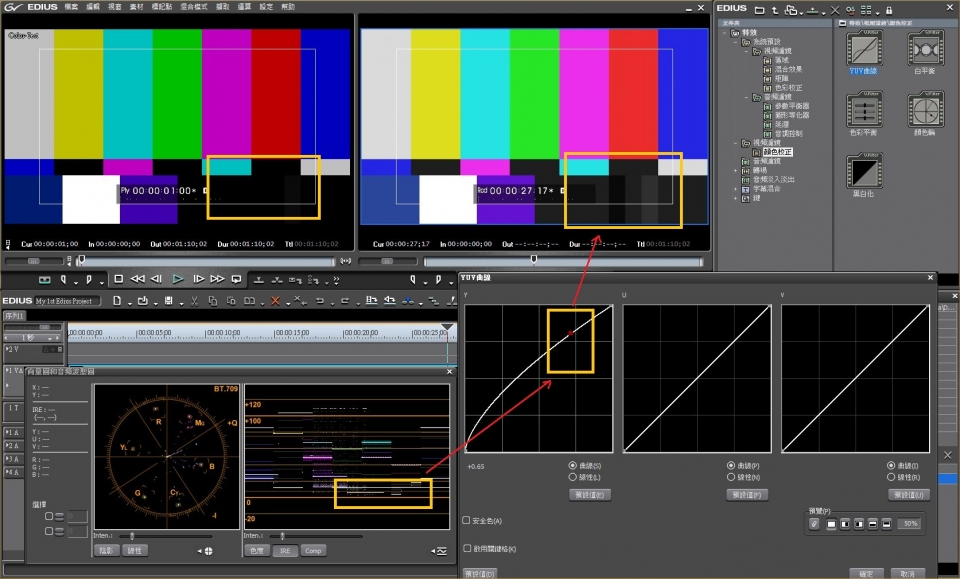Image resolution: width=960 pixels, height=579 pixels.
Task: Click the 確定 button in YUV dialog
Action: [x=866, y=573]
